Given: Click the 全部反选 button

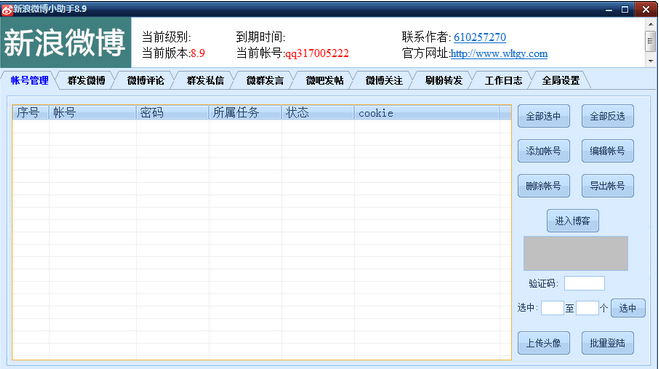Looking at the screenshot, I should pos(607,116).
